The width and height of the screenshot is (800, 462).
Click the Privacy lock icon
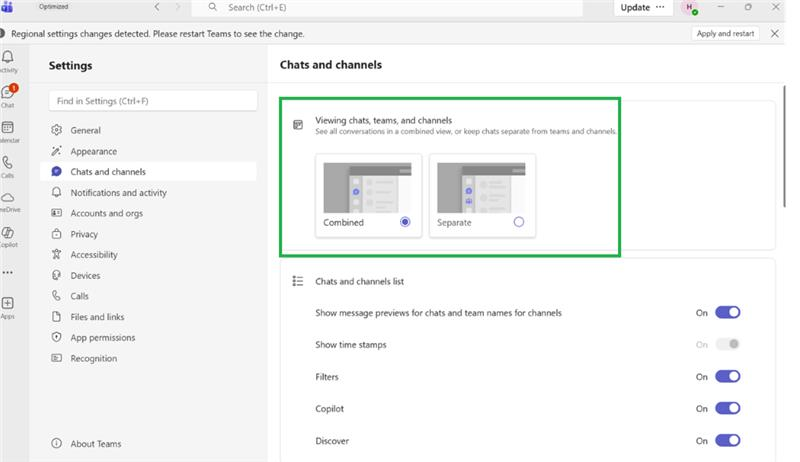(57, 234)
